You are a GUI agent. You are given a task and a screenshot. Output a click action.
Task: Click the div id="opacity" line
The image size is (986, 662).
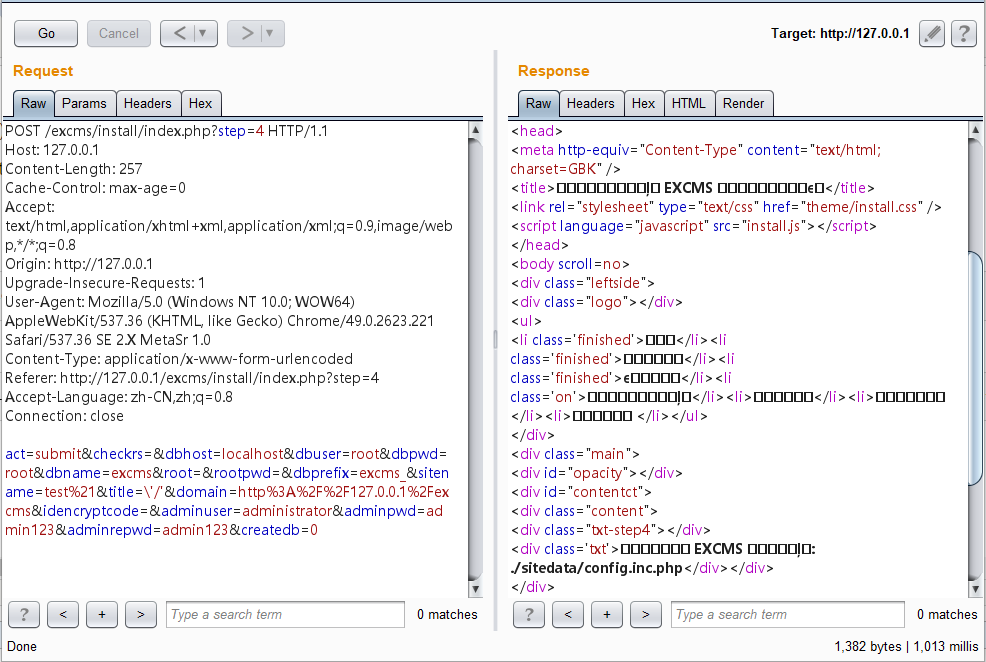tap(597, 473)
